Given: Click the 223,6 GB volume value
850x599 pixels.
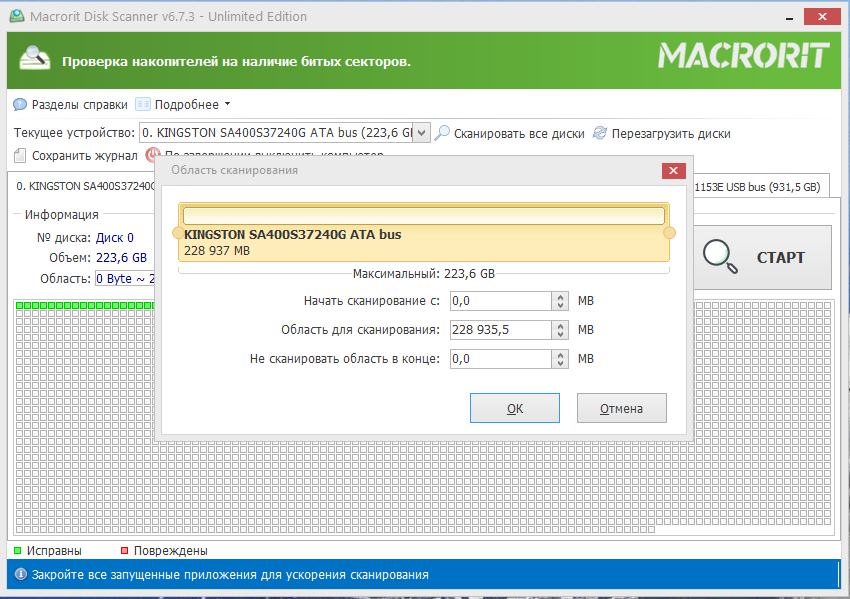Looking at the screenshot, I should (x=121, y=257).
